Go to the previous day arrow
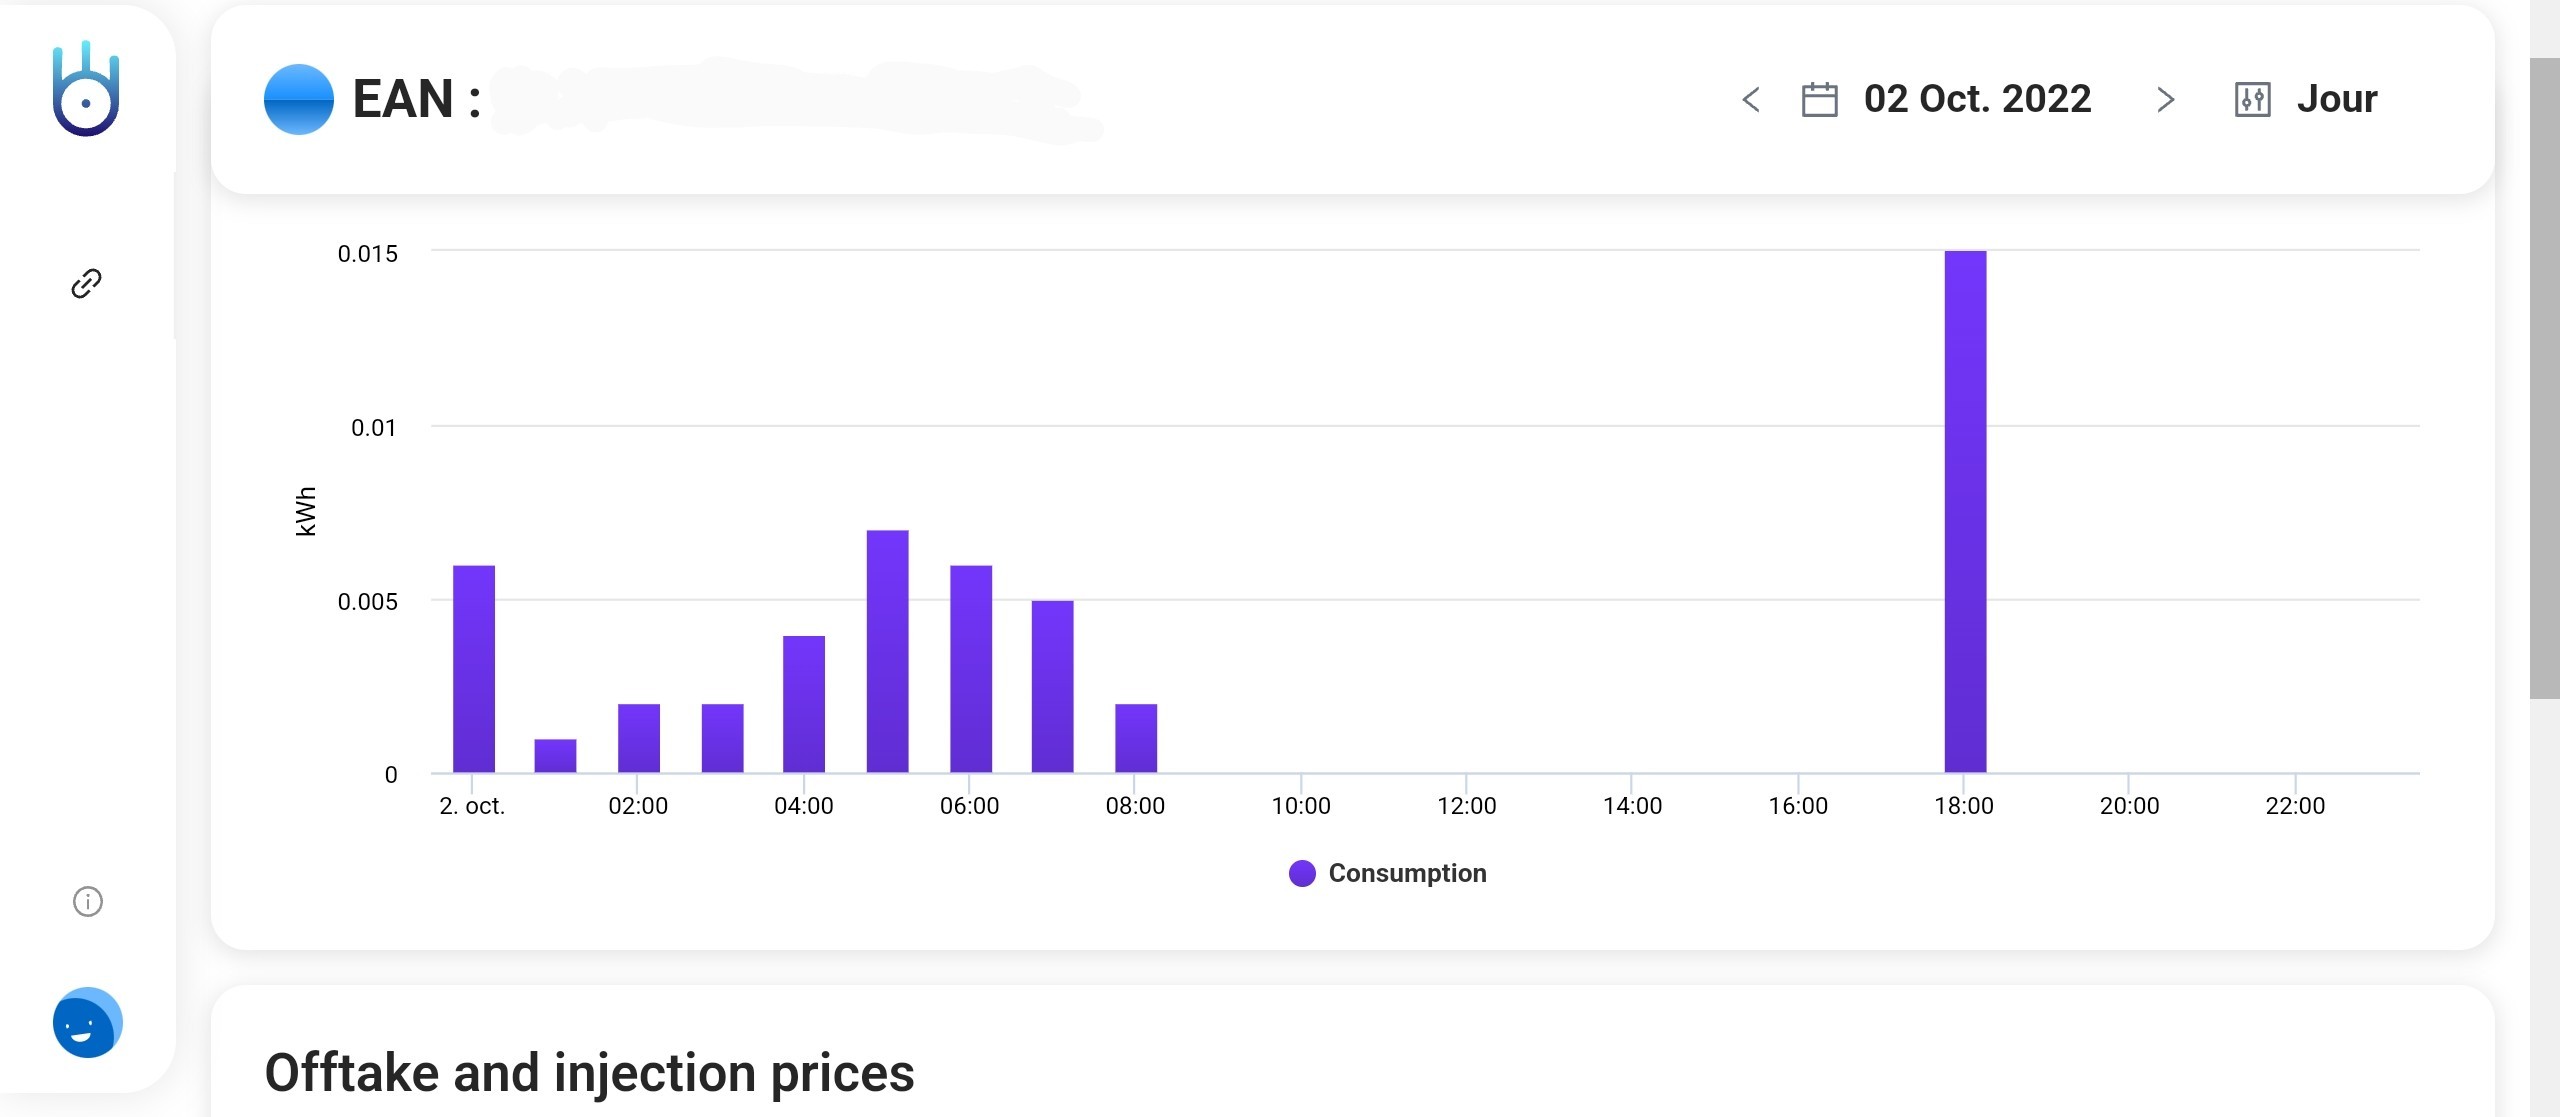Image resolution: width=2560 pixels, height=1117 pixels. pyautogui.click(x=1750, y=100)
